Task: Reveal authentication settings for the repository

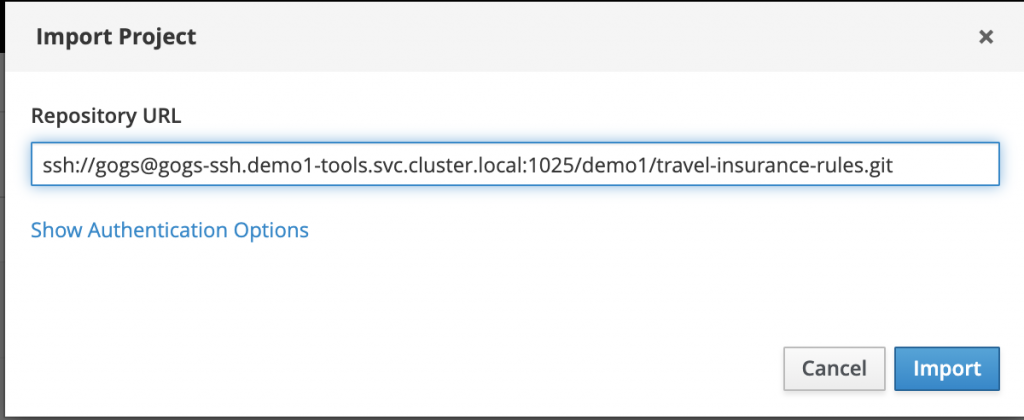Action: 170,230
